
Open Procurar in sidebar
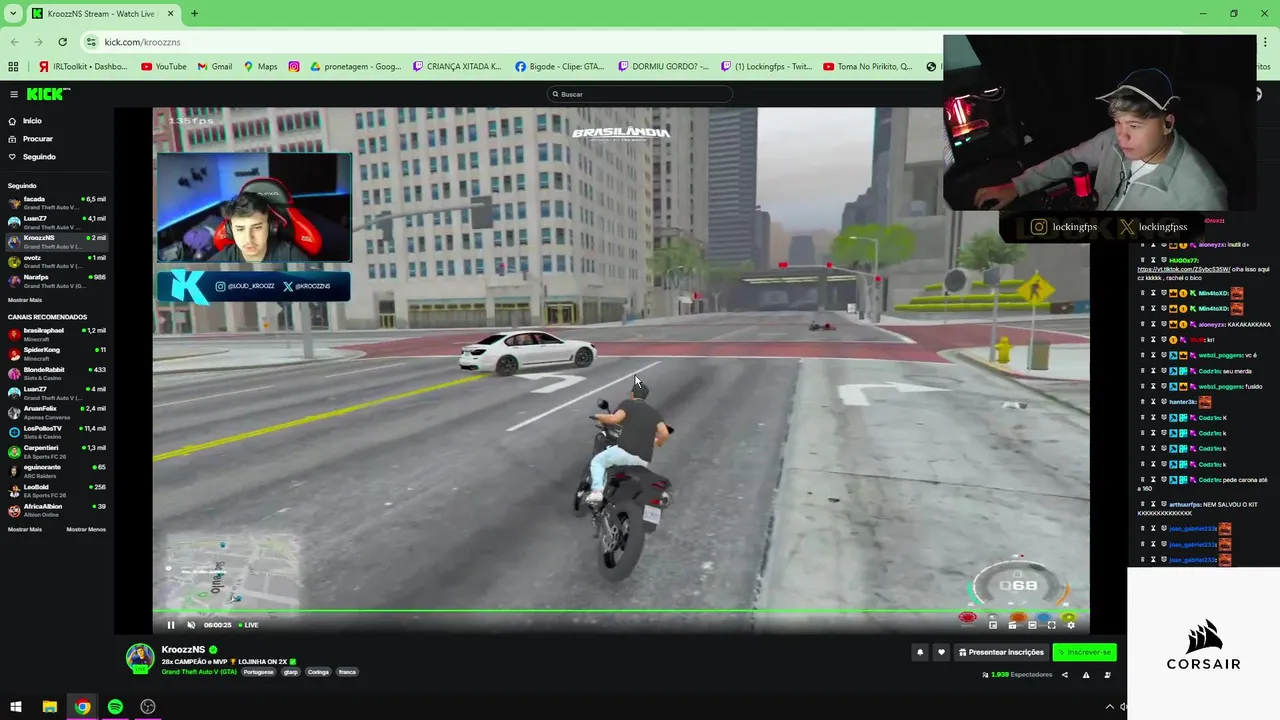pyautogui.click(x=38, y=139)
